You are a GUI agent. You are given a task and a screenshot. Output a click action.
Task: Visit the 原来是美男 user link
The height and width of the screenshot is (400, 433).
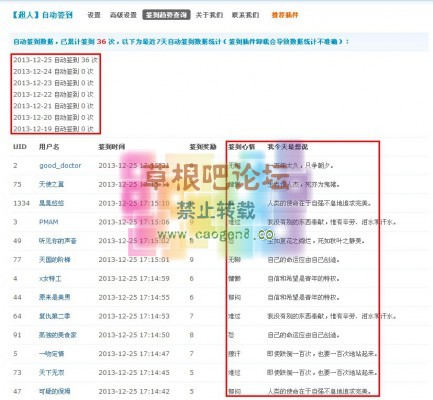[x=55, y=297]
